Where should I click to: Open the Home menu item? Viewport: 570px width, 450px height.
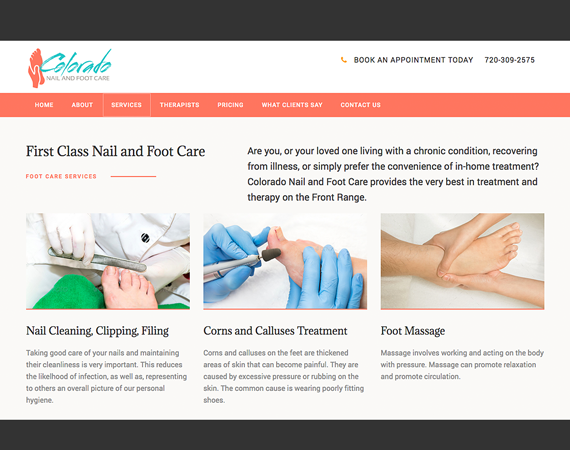44,105
